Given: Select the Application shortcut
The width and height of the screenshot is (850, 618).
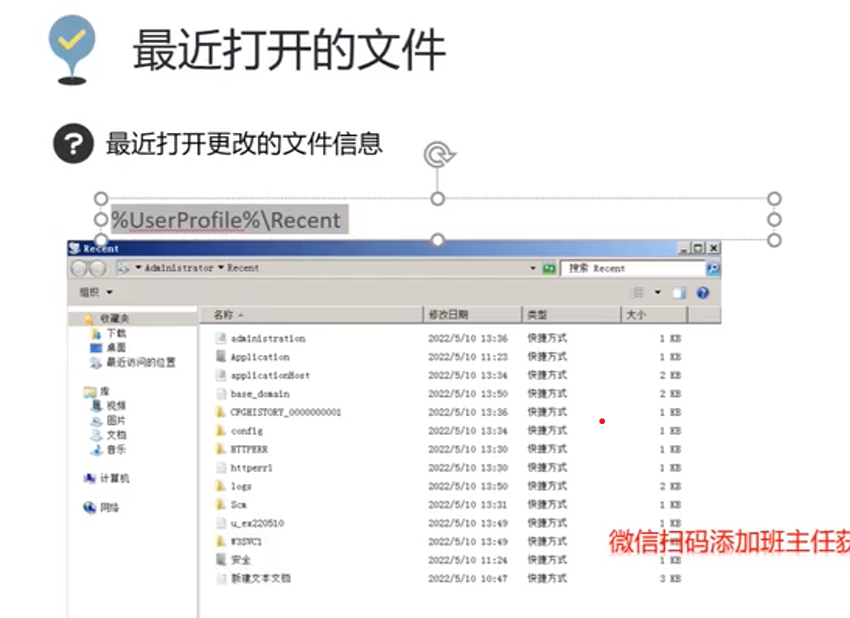Looking at the screenshot, I should pos(260,357).
